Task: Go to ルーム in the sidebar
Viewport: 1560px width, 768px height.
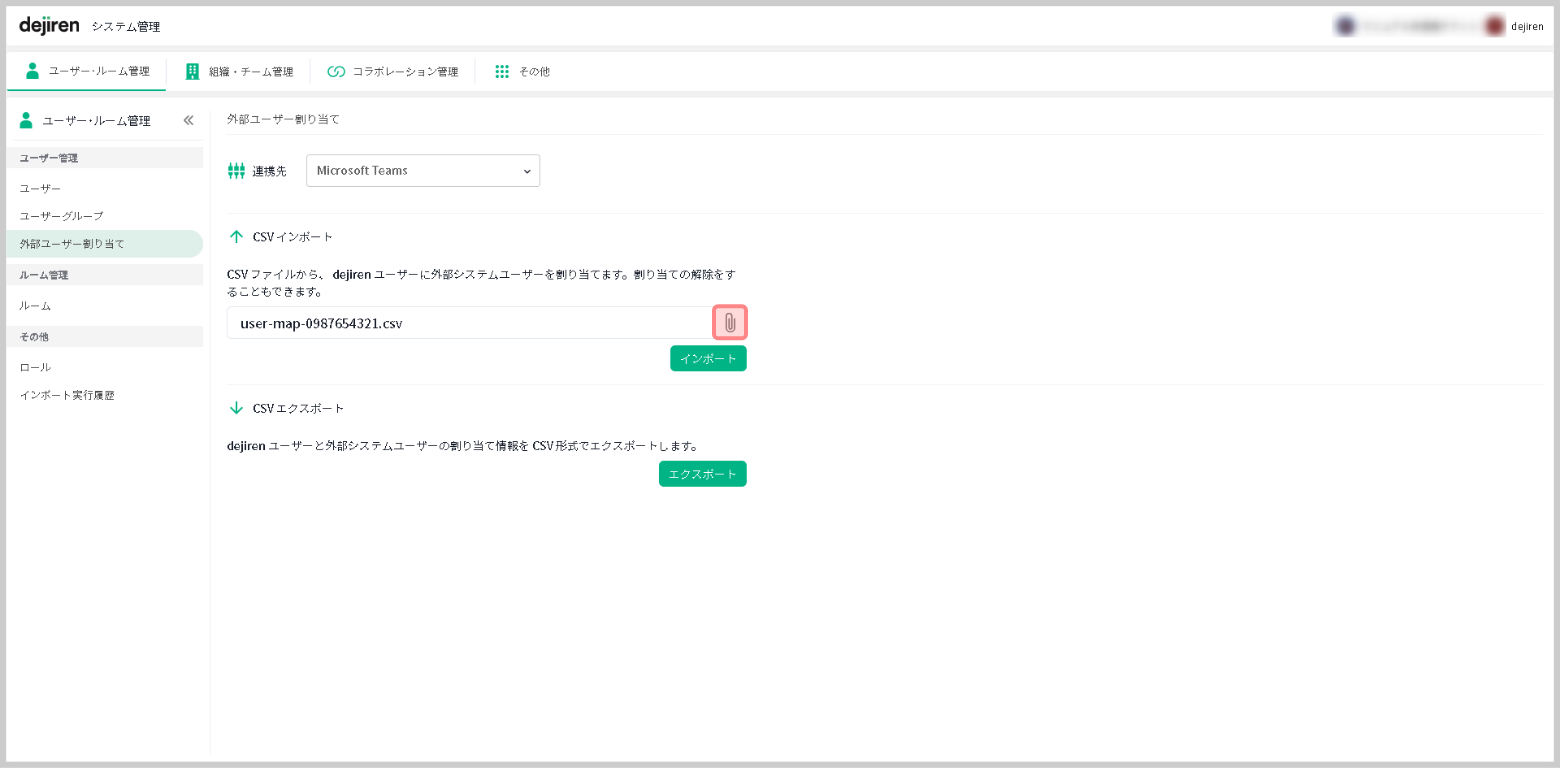Action: point(35,305)
